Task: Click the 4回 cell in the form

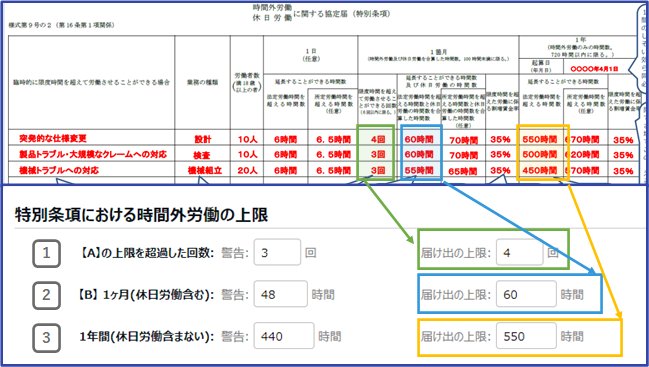Action: click(377, 139)
